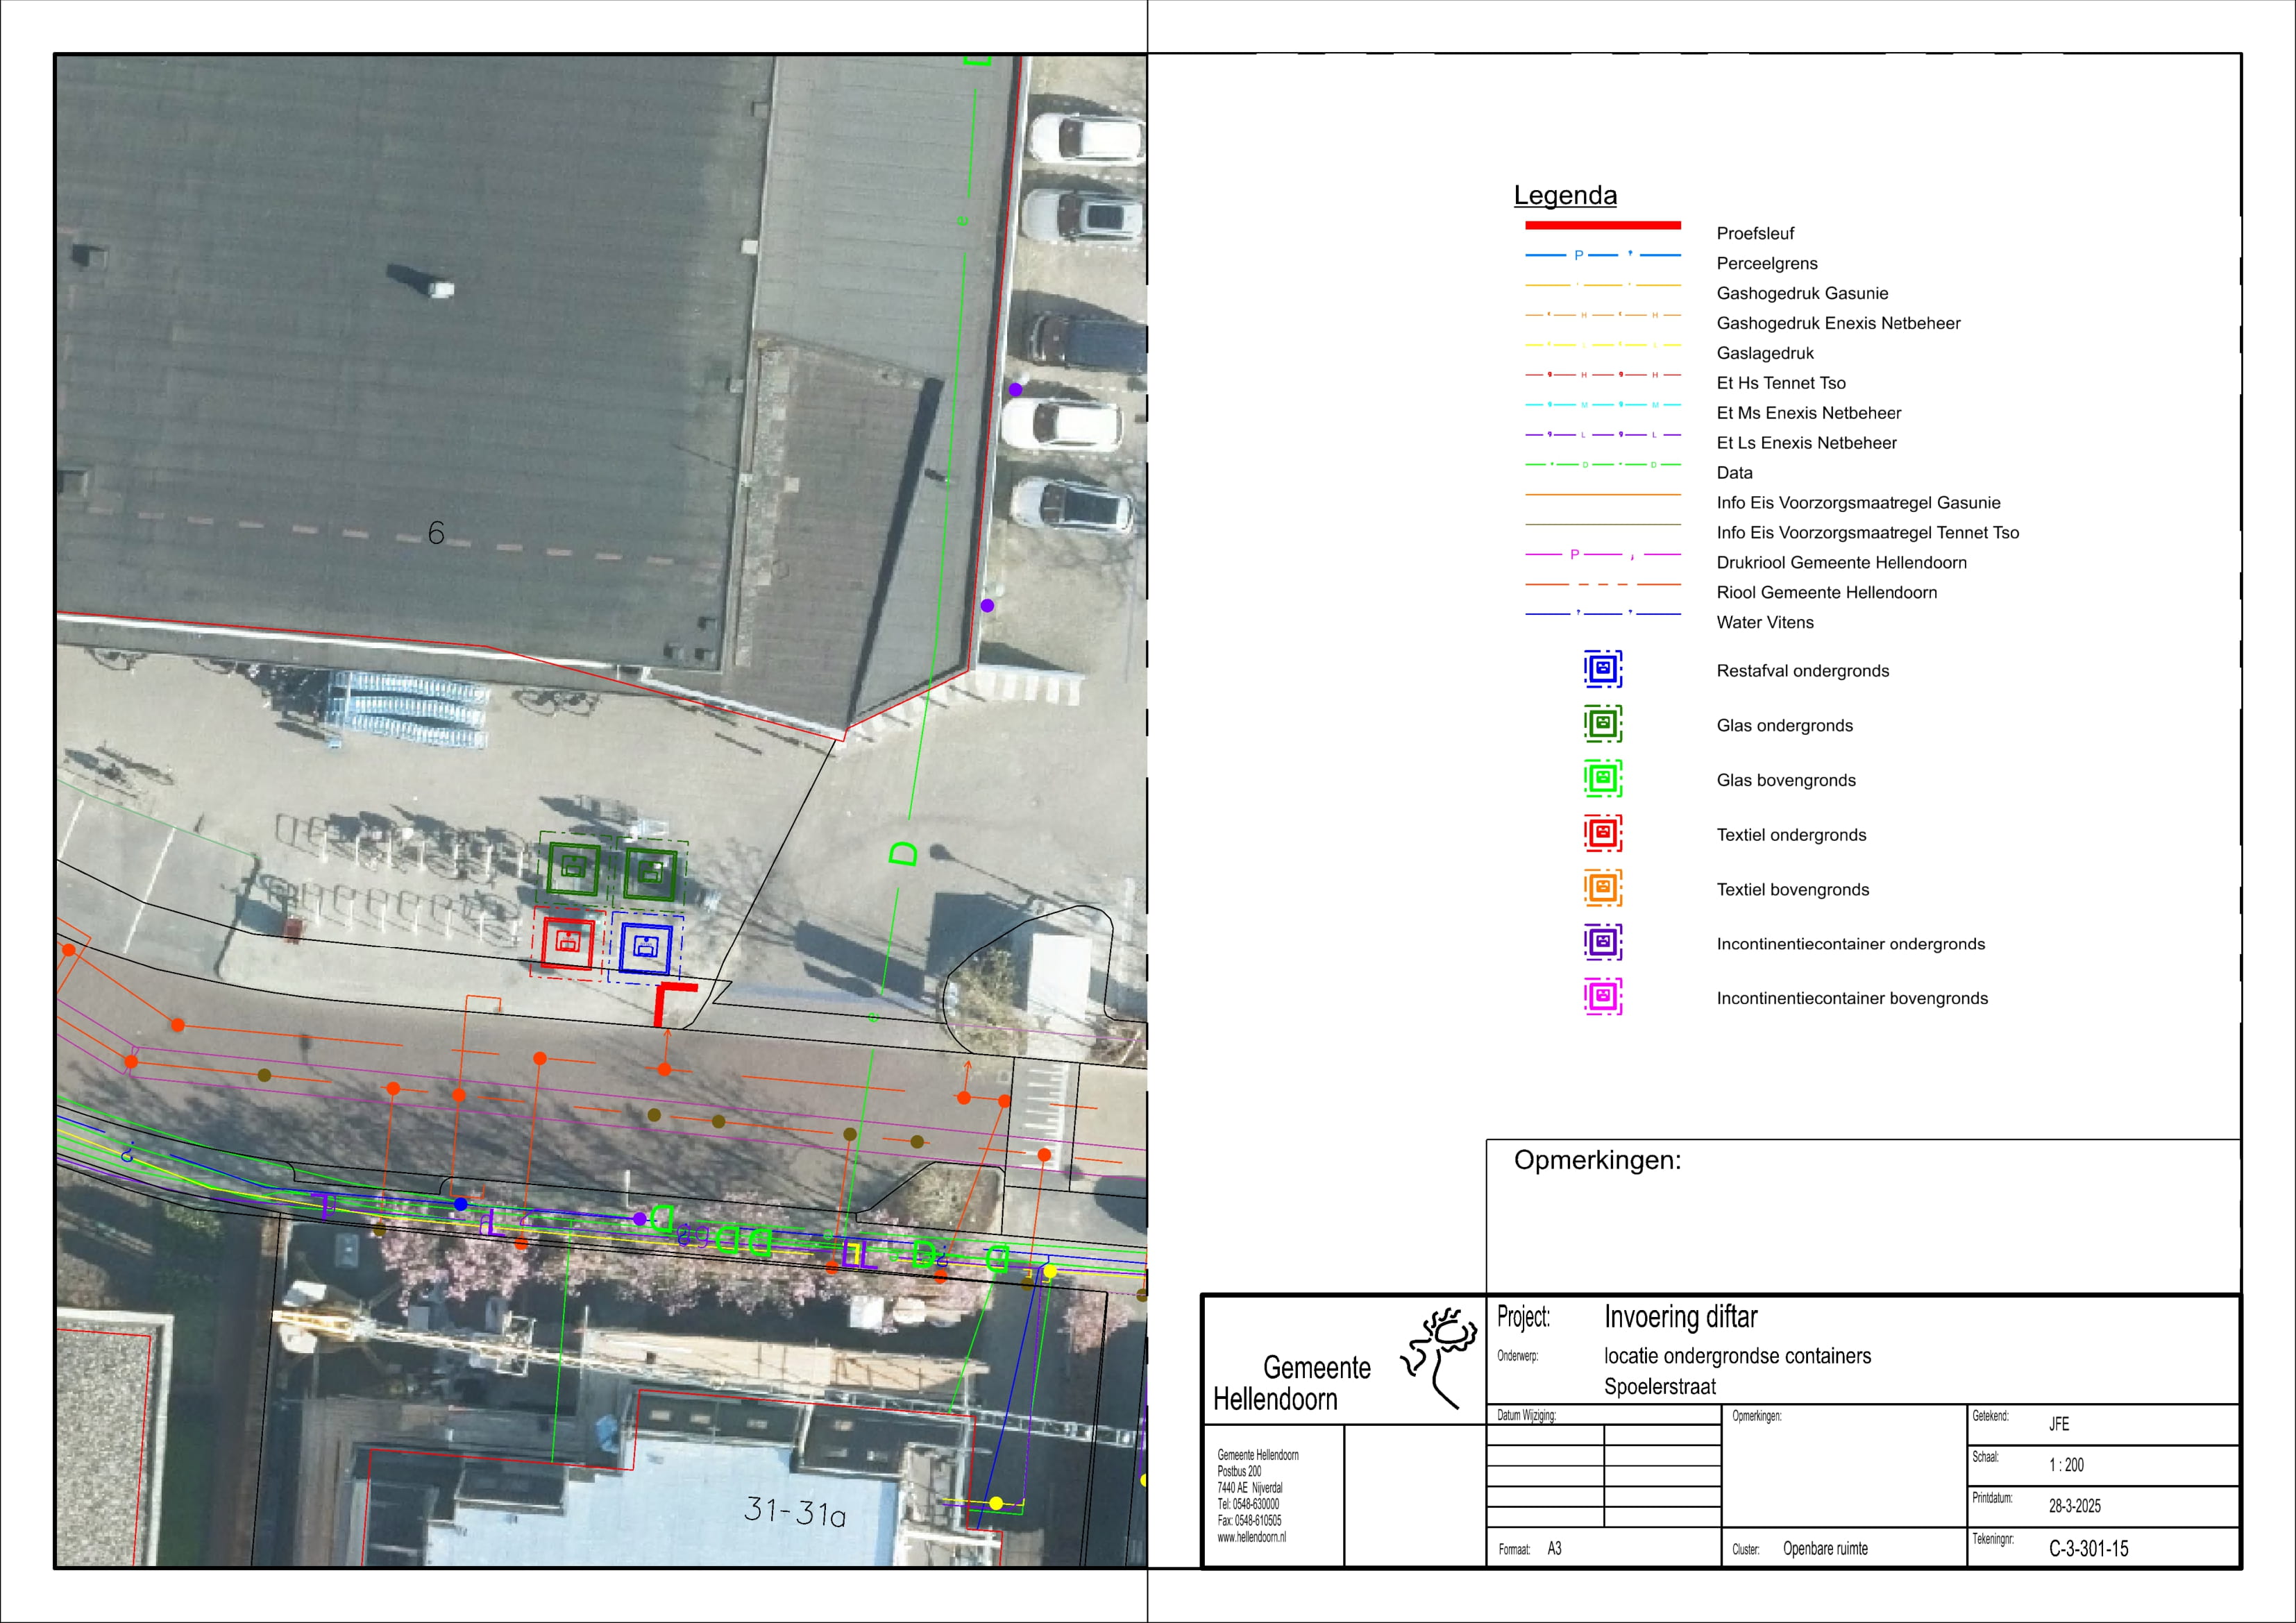This screenshot has height=1623, width=2296.
Task: Select the orange Textiel bovengronds legend icon
Action: tap(1602, 888)
